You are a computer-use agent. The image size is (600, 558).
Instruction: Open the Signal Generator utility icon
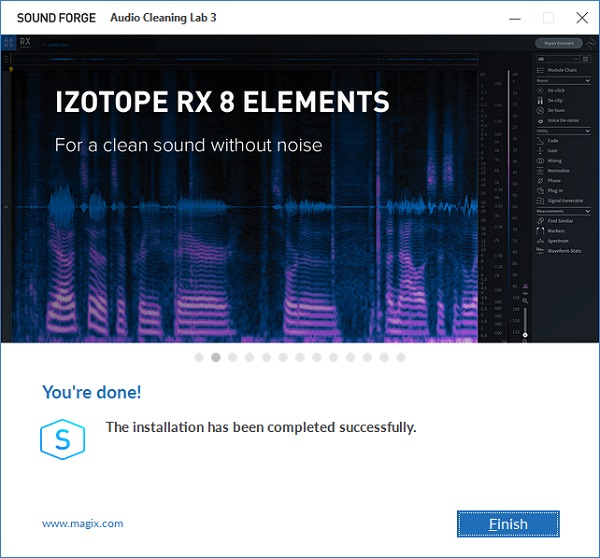pos(540,200)
